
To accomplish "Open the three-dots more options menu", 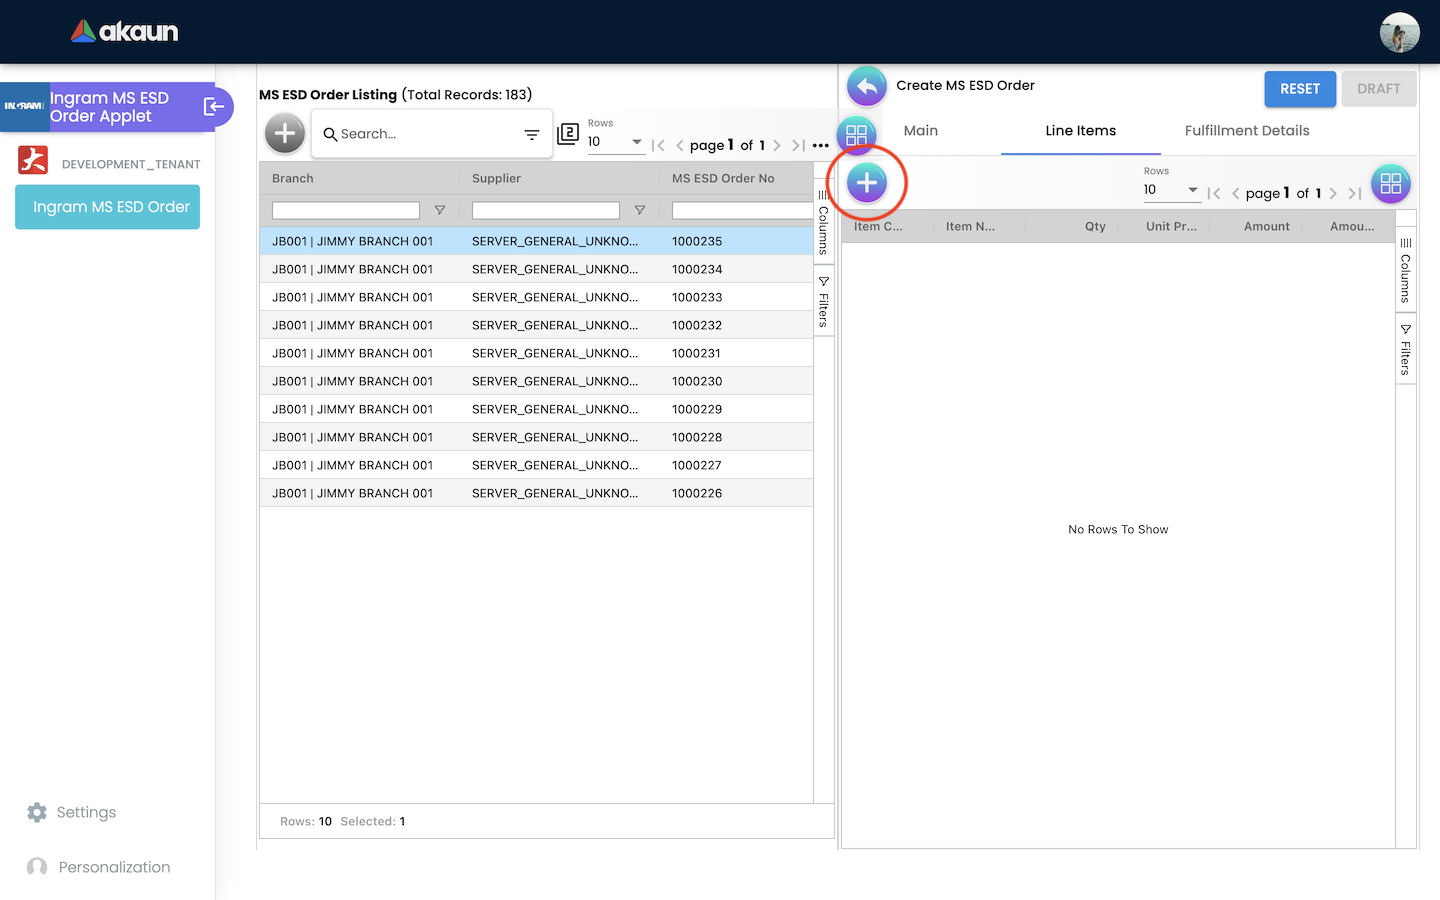I will tap(821, 145).
